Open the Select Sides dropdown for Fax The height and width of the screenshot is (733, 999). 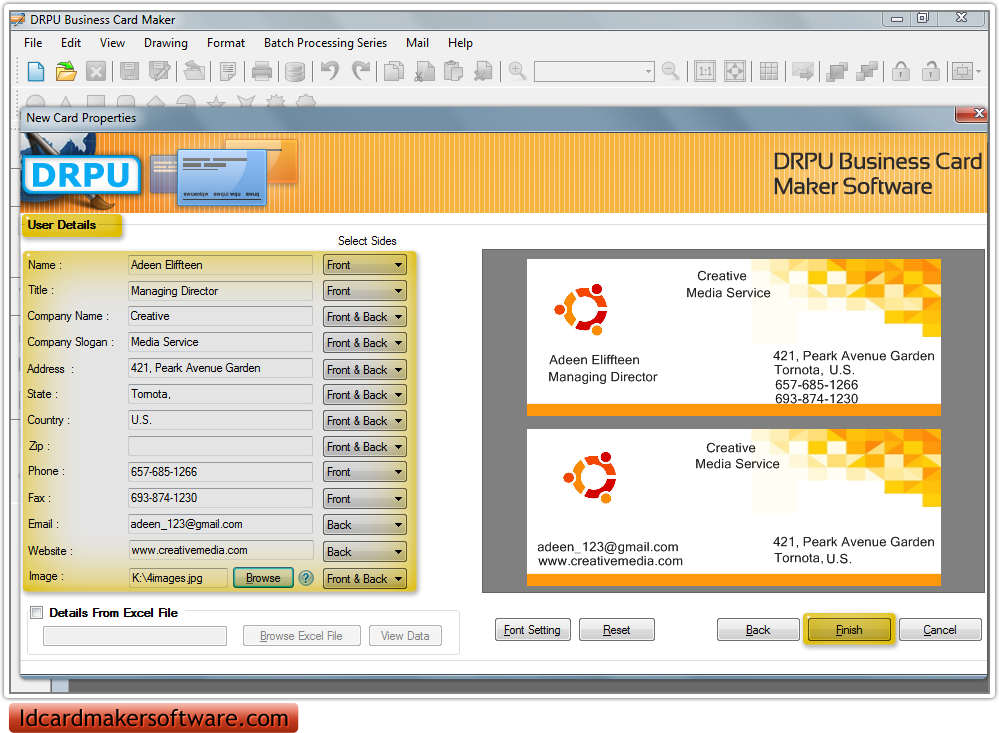coord(364,499)
